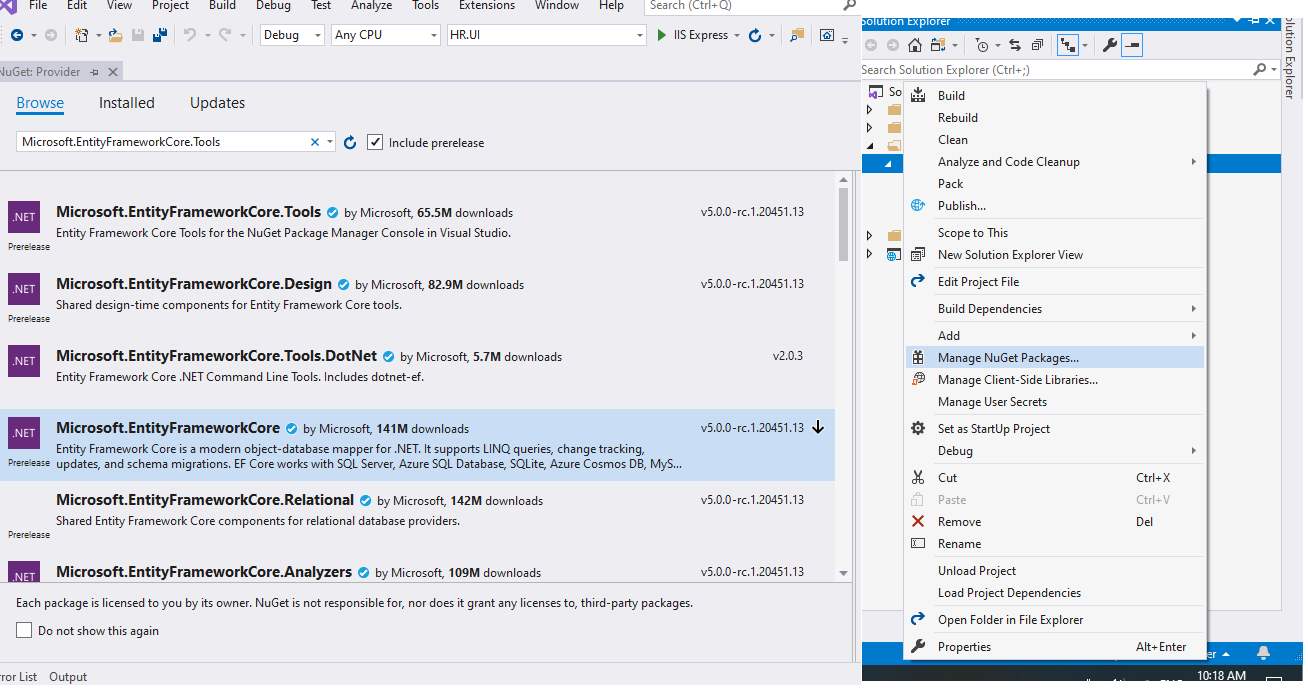Viewport: 1308px width, 688px height.
Task: Open the Extensions menu in the menu bar
Action: point(487,6)
